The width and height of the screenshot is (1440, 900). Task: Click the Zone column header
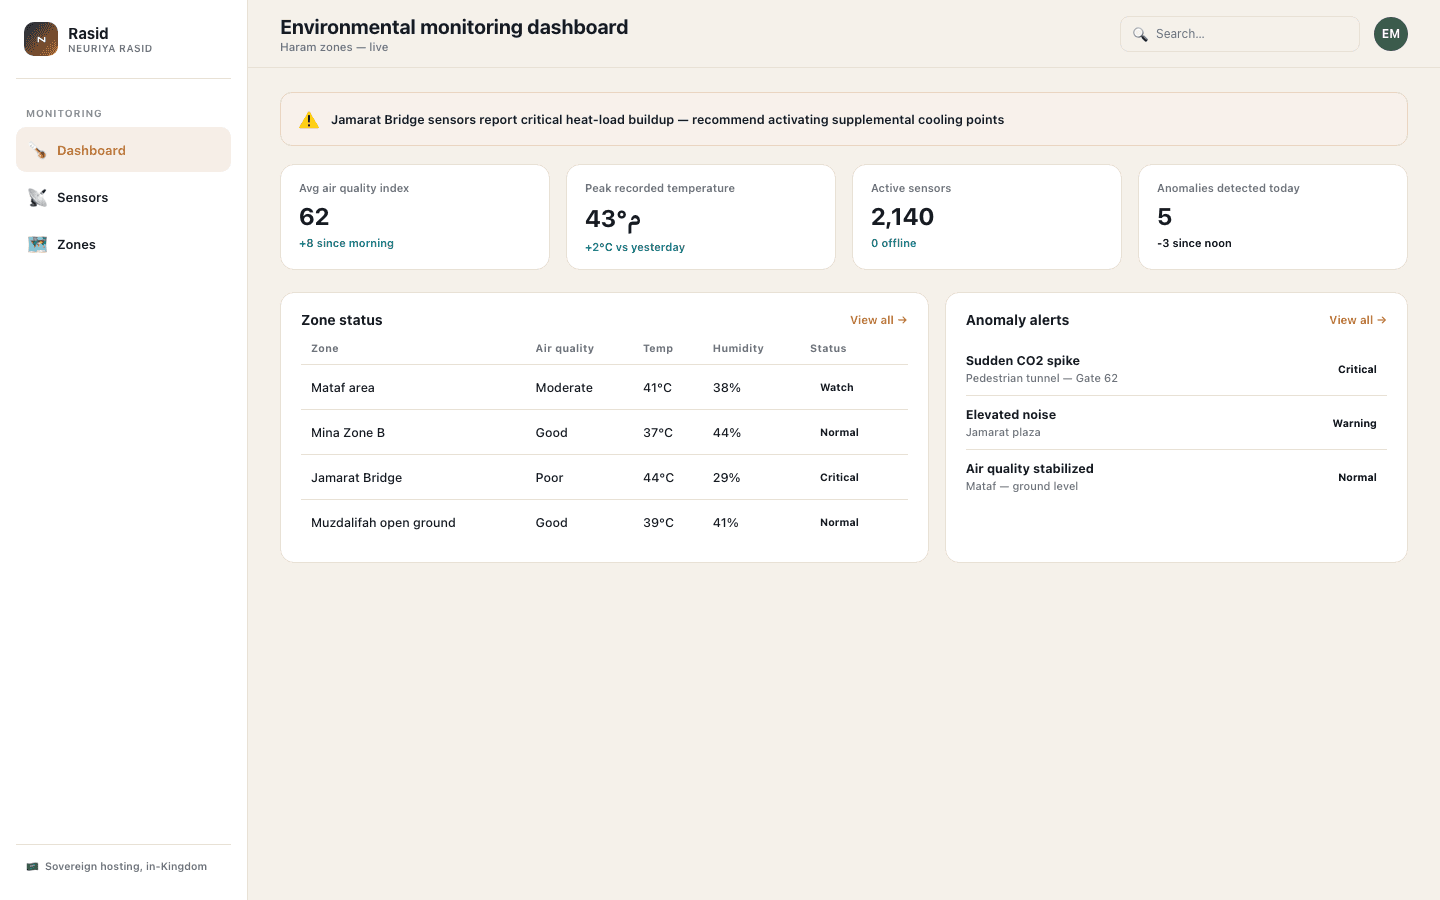(325, 349)
